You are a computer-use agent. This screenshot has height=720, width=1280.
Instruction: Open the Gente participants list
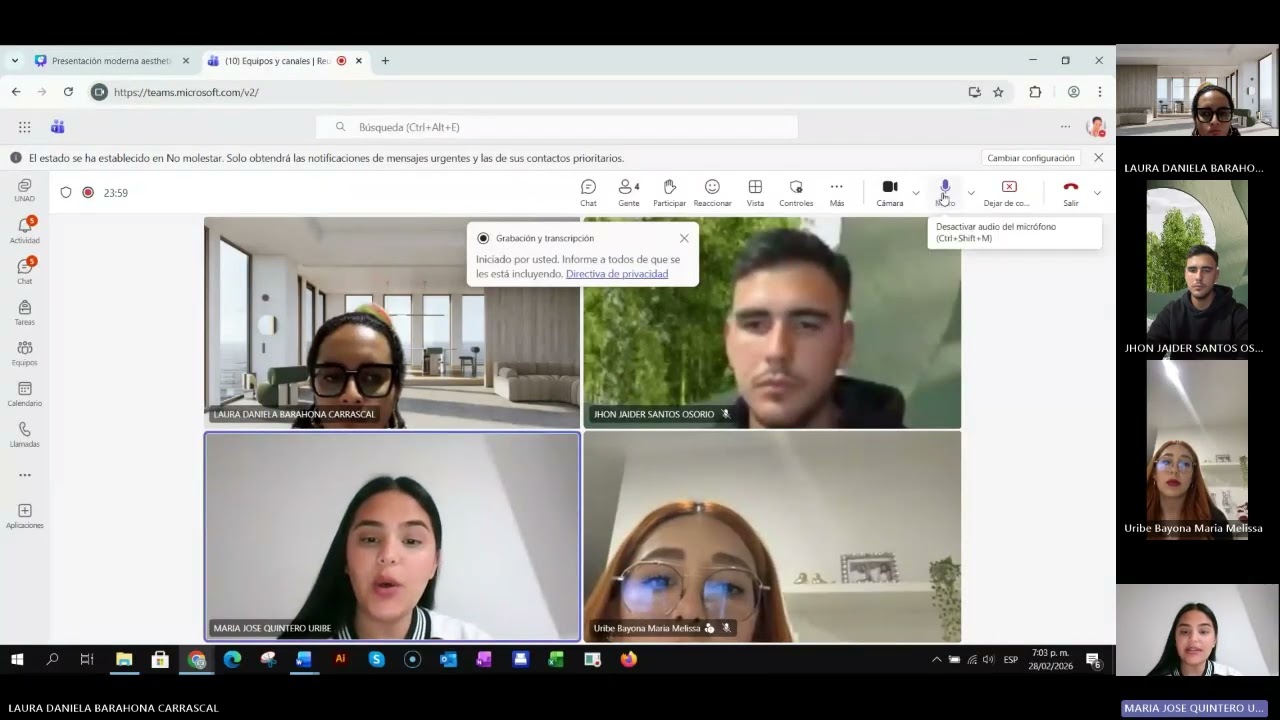click(628, 193)
